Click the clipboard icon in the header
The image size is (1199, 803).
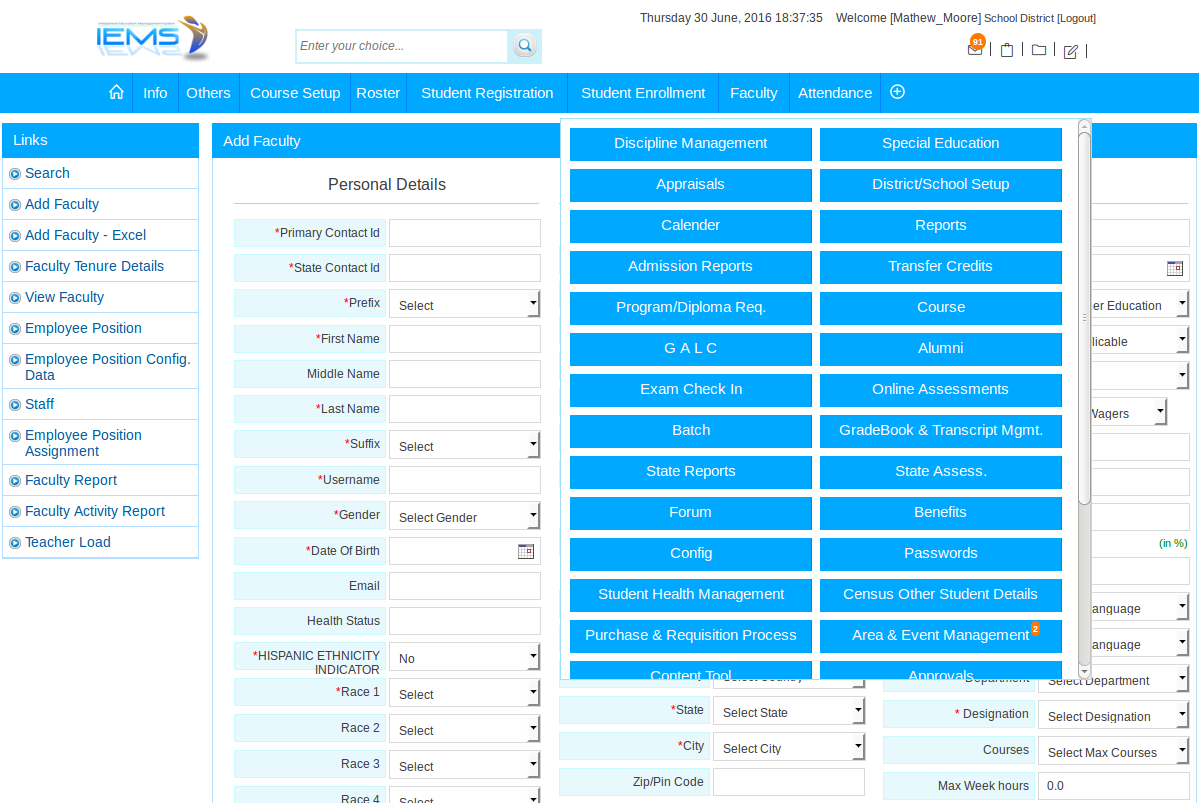pyautogui.click(x=1007, y=50)
